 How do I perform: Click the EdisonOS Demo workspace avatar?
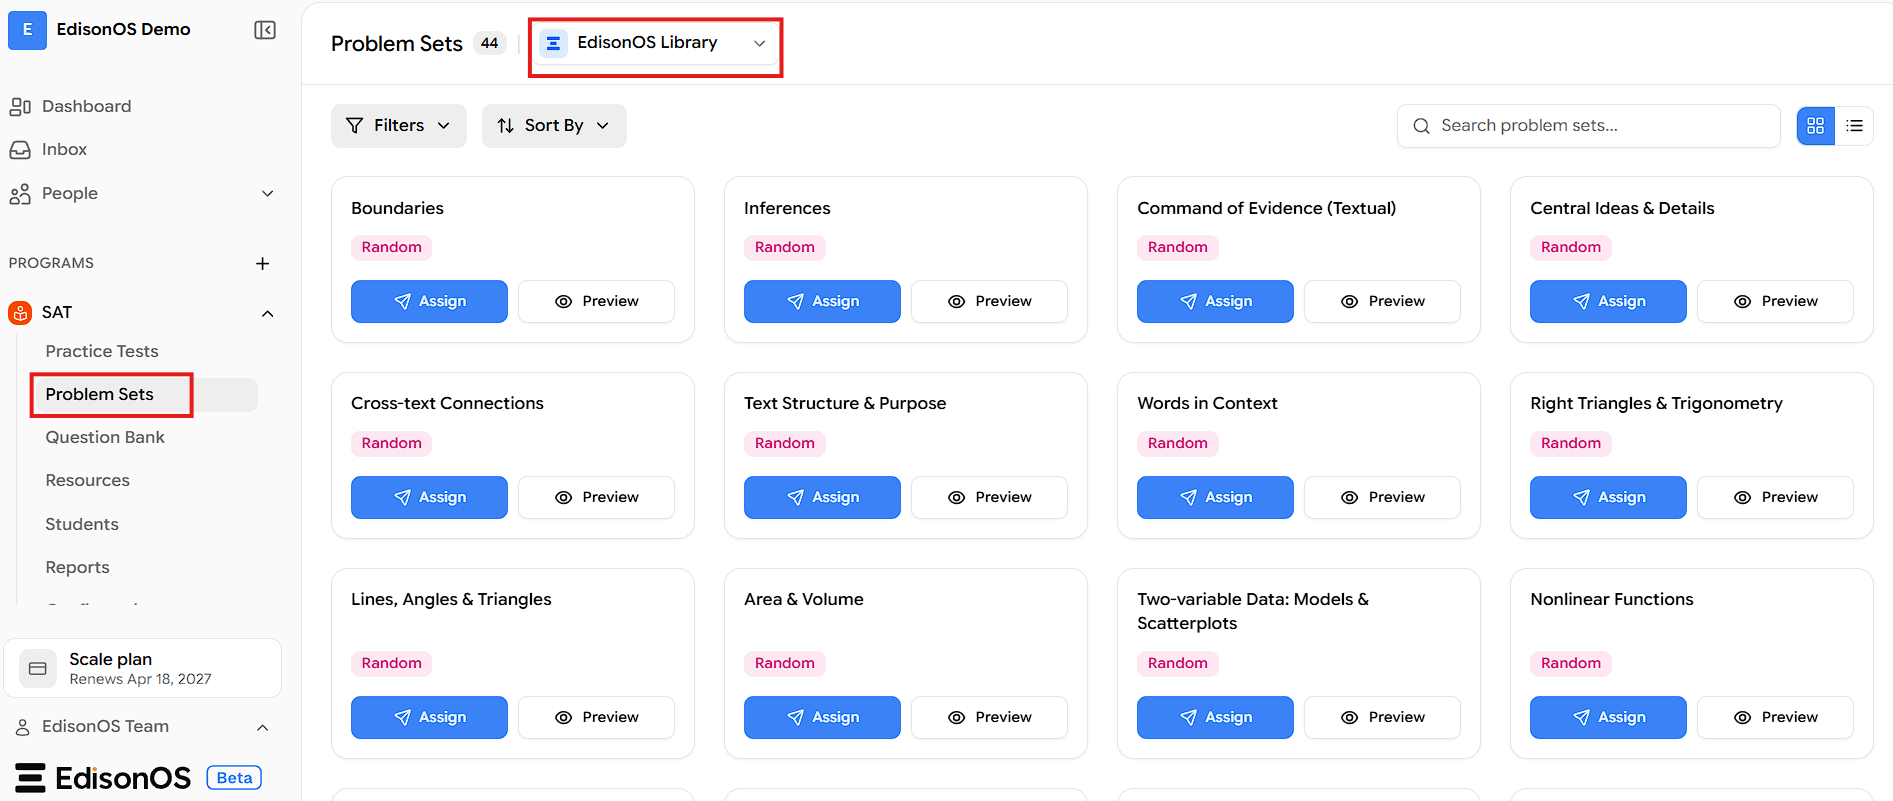coord(27,30)
